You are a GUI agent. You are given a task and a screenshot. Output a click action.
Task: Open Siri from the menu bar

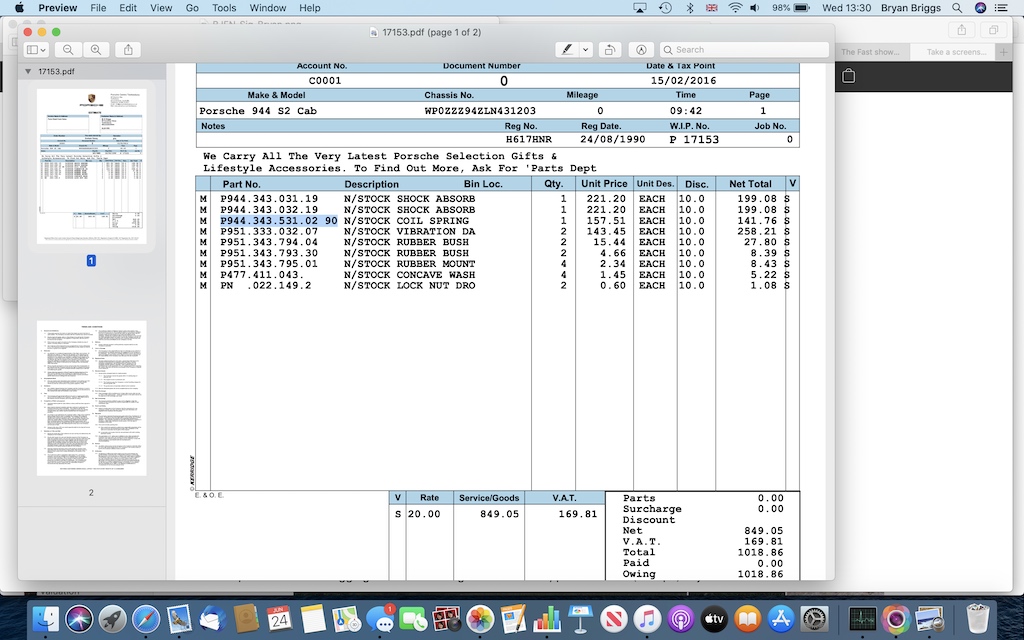980,8
